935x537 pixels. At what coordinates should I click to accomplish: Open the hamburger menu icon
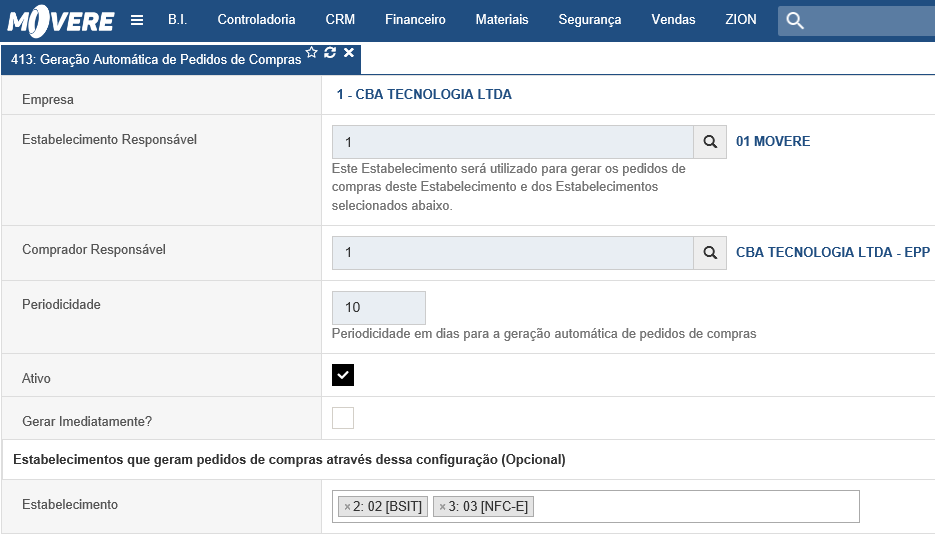[137, 20]
